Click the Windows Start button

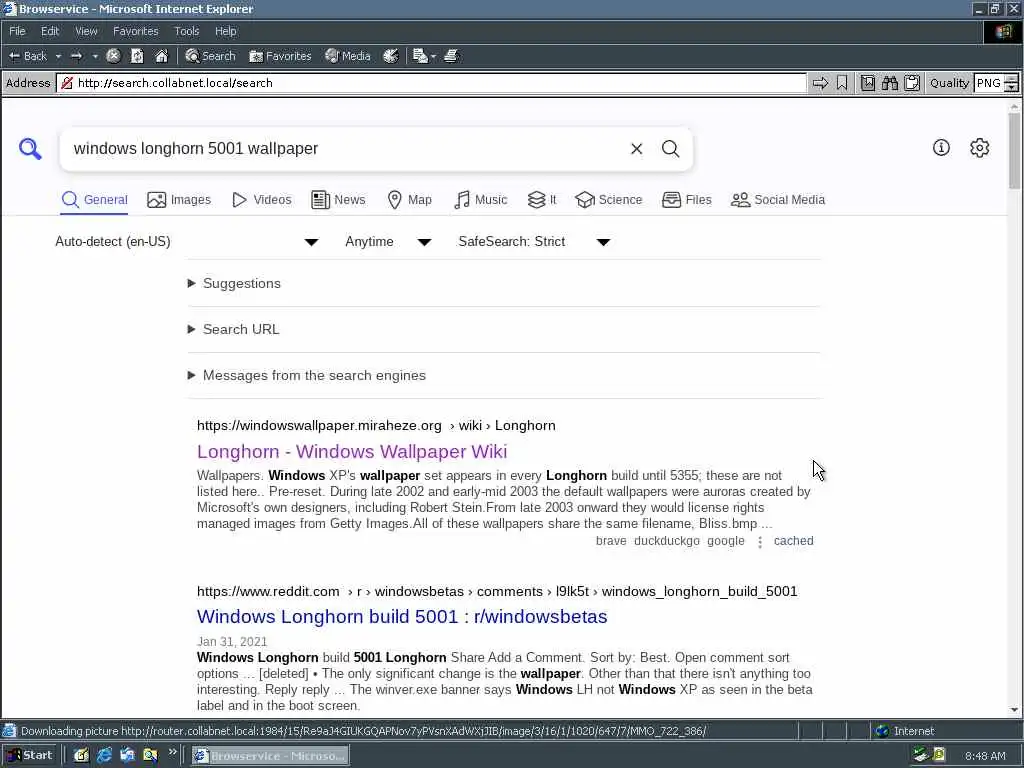(x=29, y=756)
